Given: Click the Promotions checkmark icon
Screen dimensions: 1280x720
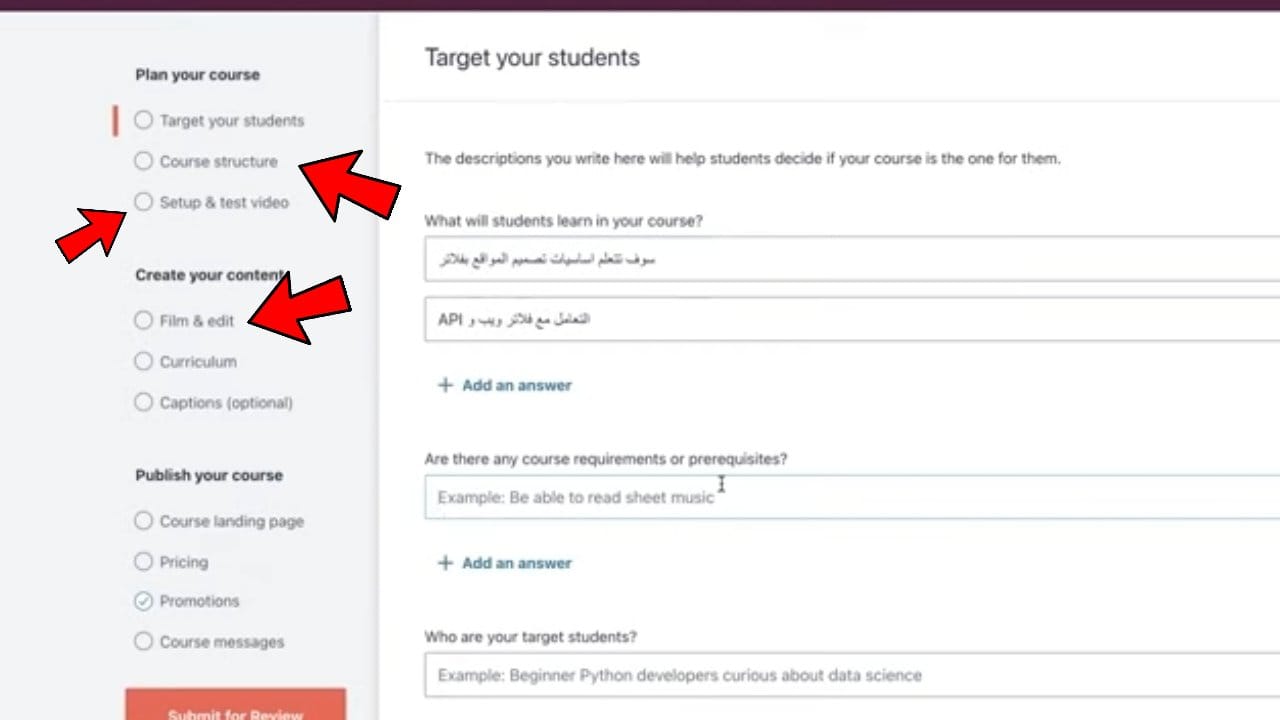Looking at the screenshot, I should (144, 601).
